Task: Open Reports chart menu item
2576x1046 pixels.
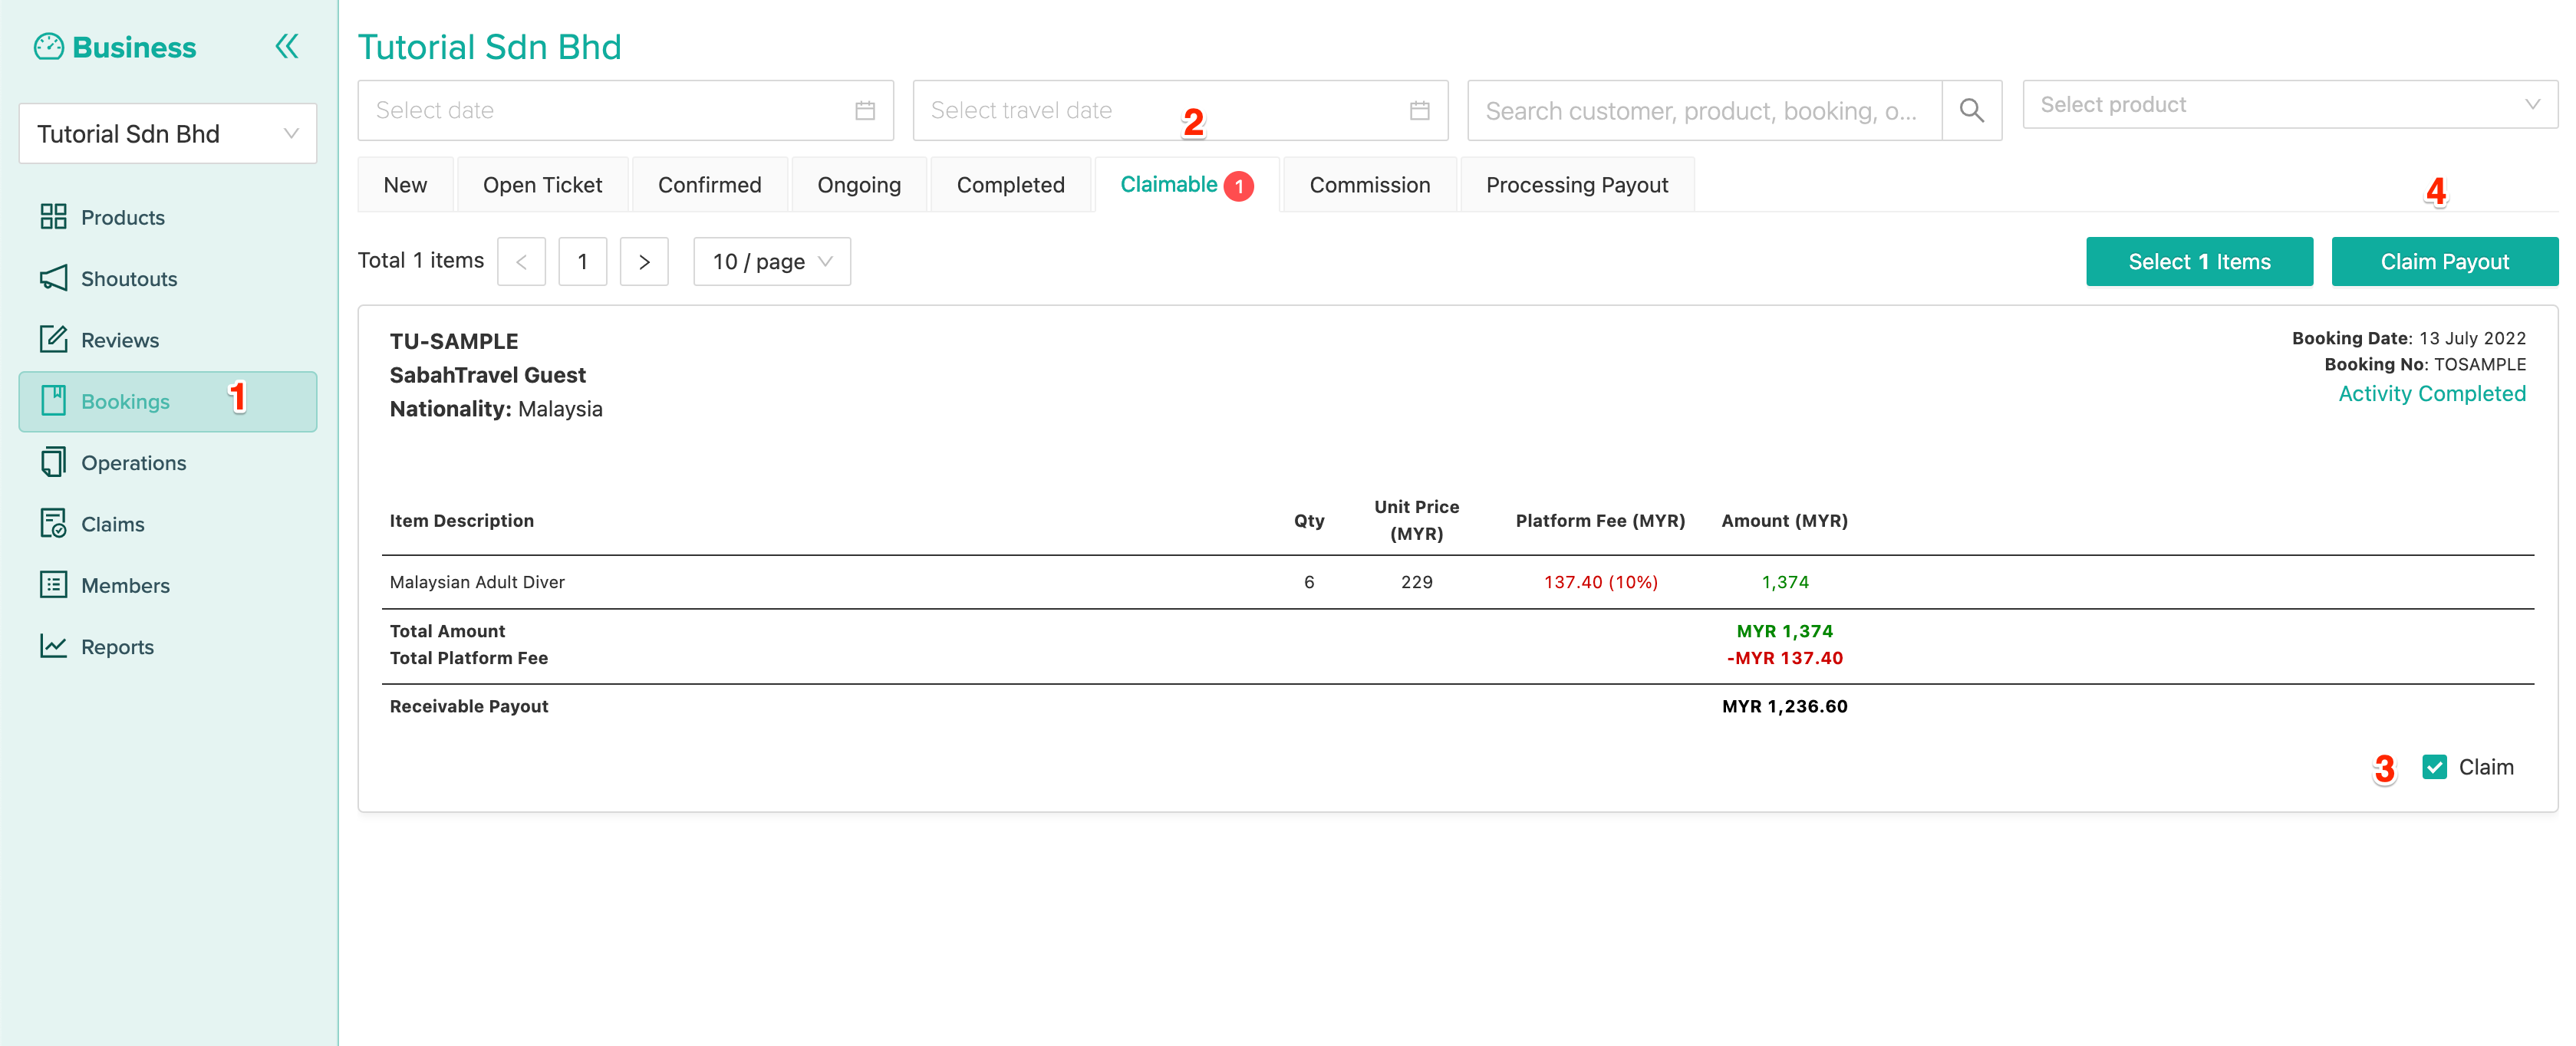Action: pyautogui.click(x=117, y=647)
